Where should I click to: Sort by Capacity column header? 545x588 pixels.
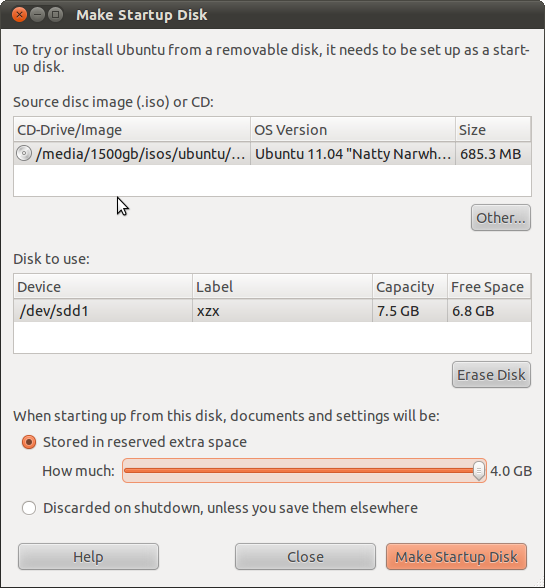pos(410,287)
